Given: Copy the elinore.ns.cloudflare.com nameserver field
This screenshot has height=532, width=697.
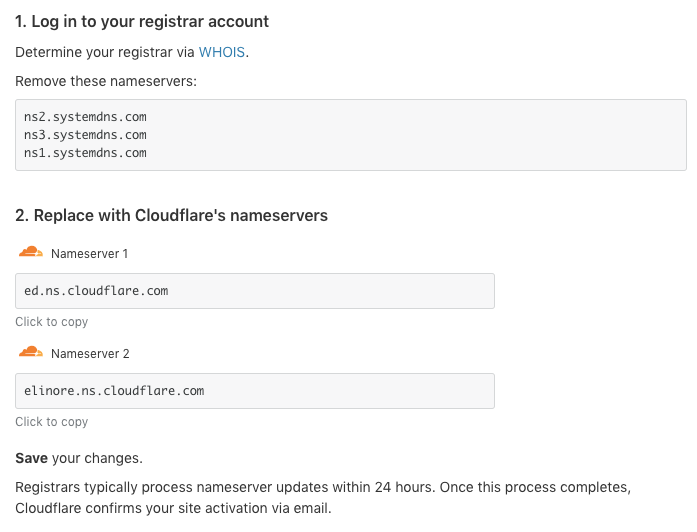Looking at the screenshot, I should tap(255, 391).
